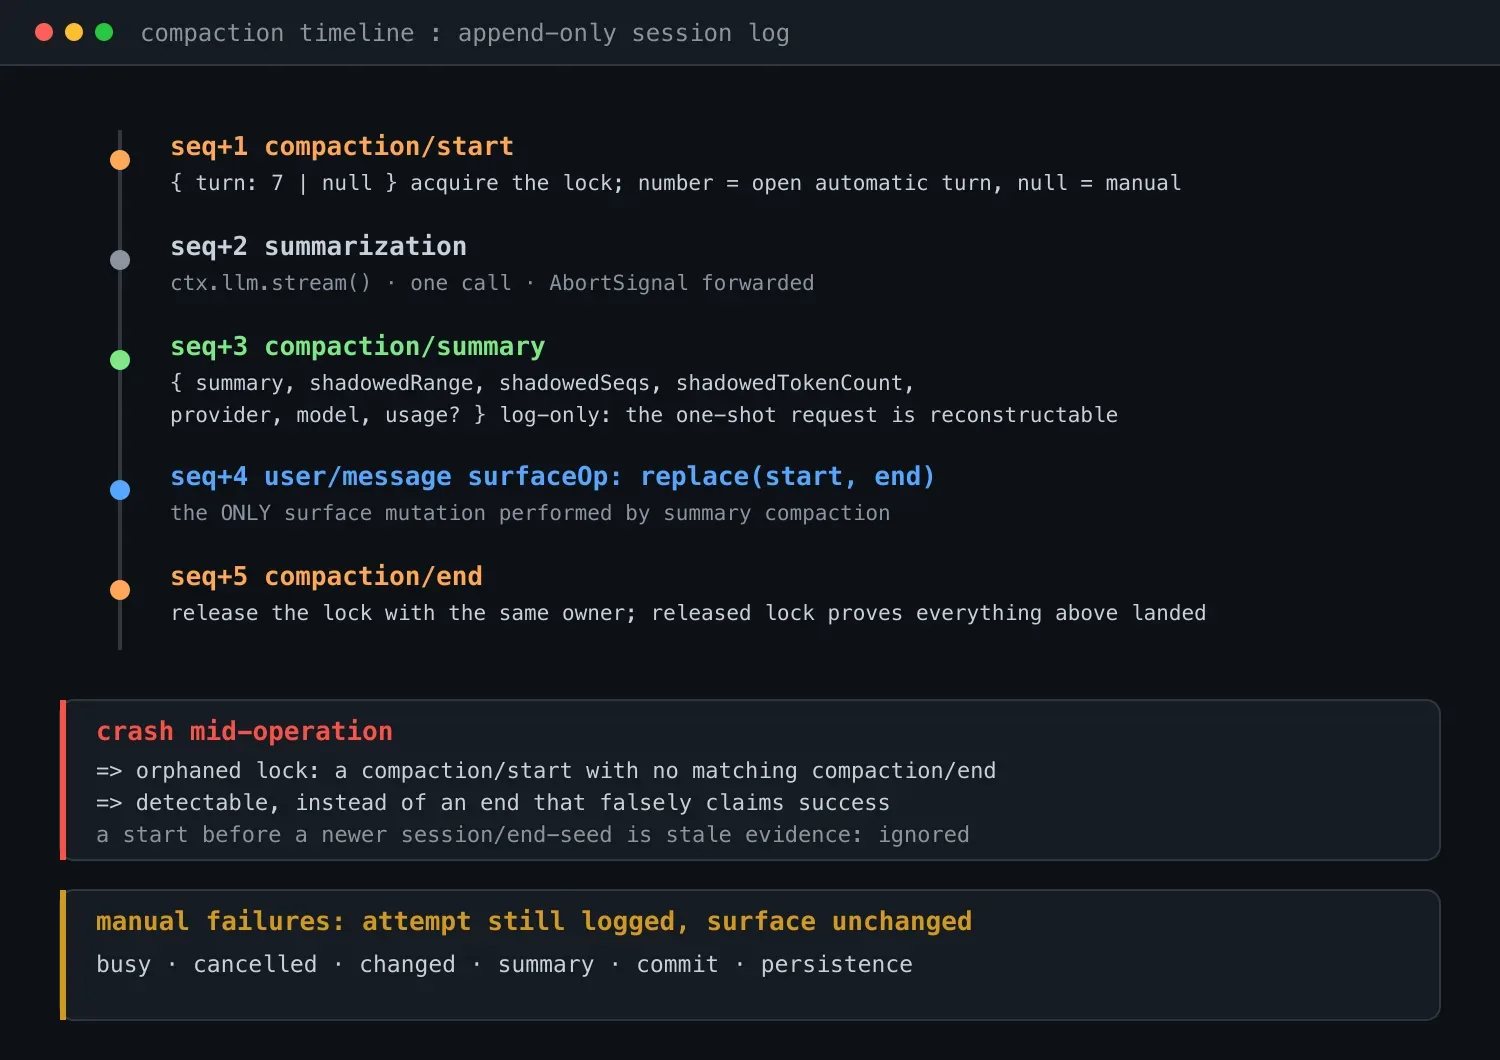Select the heading 'seq+5 compaction/end'
This screenshot has height=1060, width=1500.
point(326,576)
